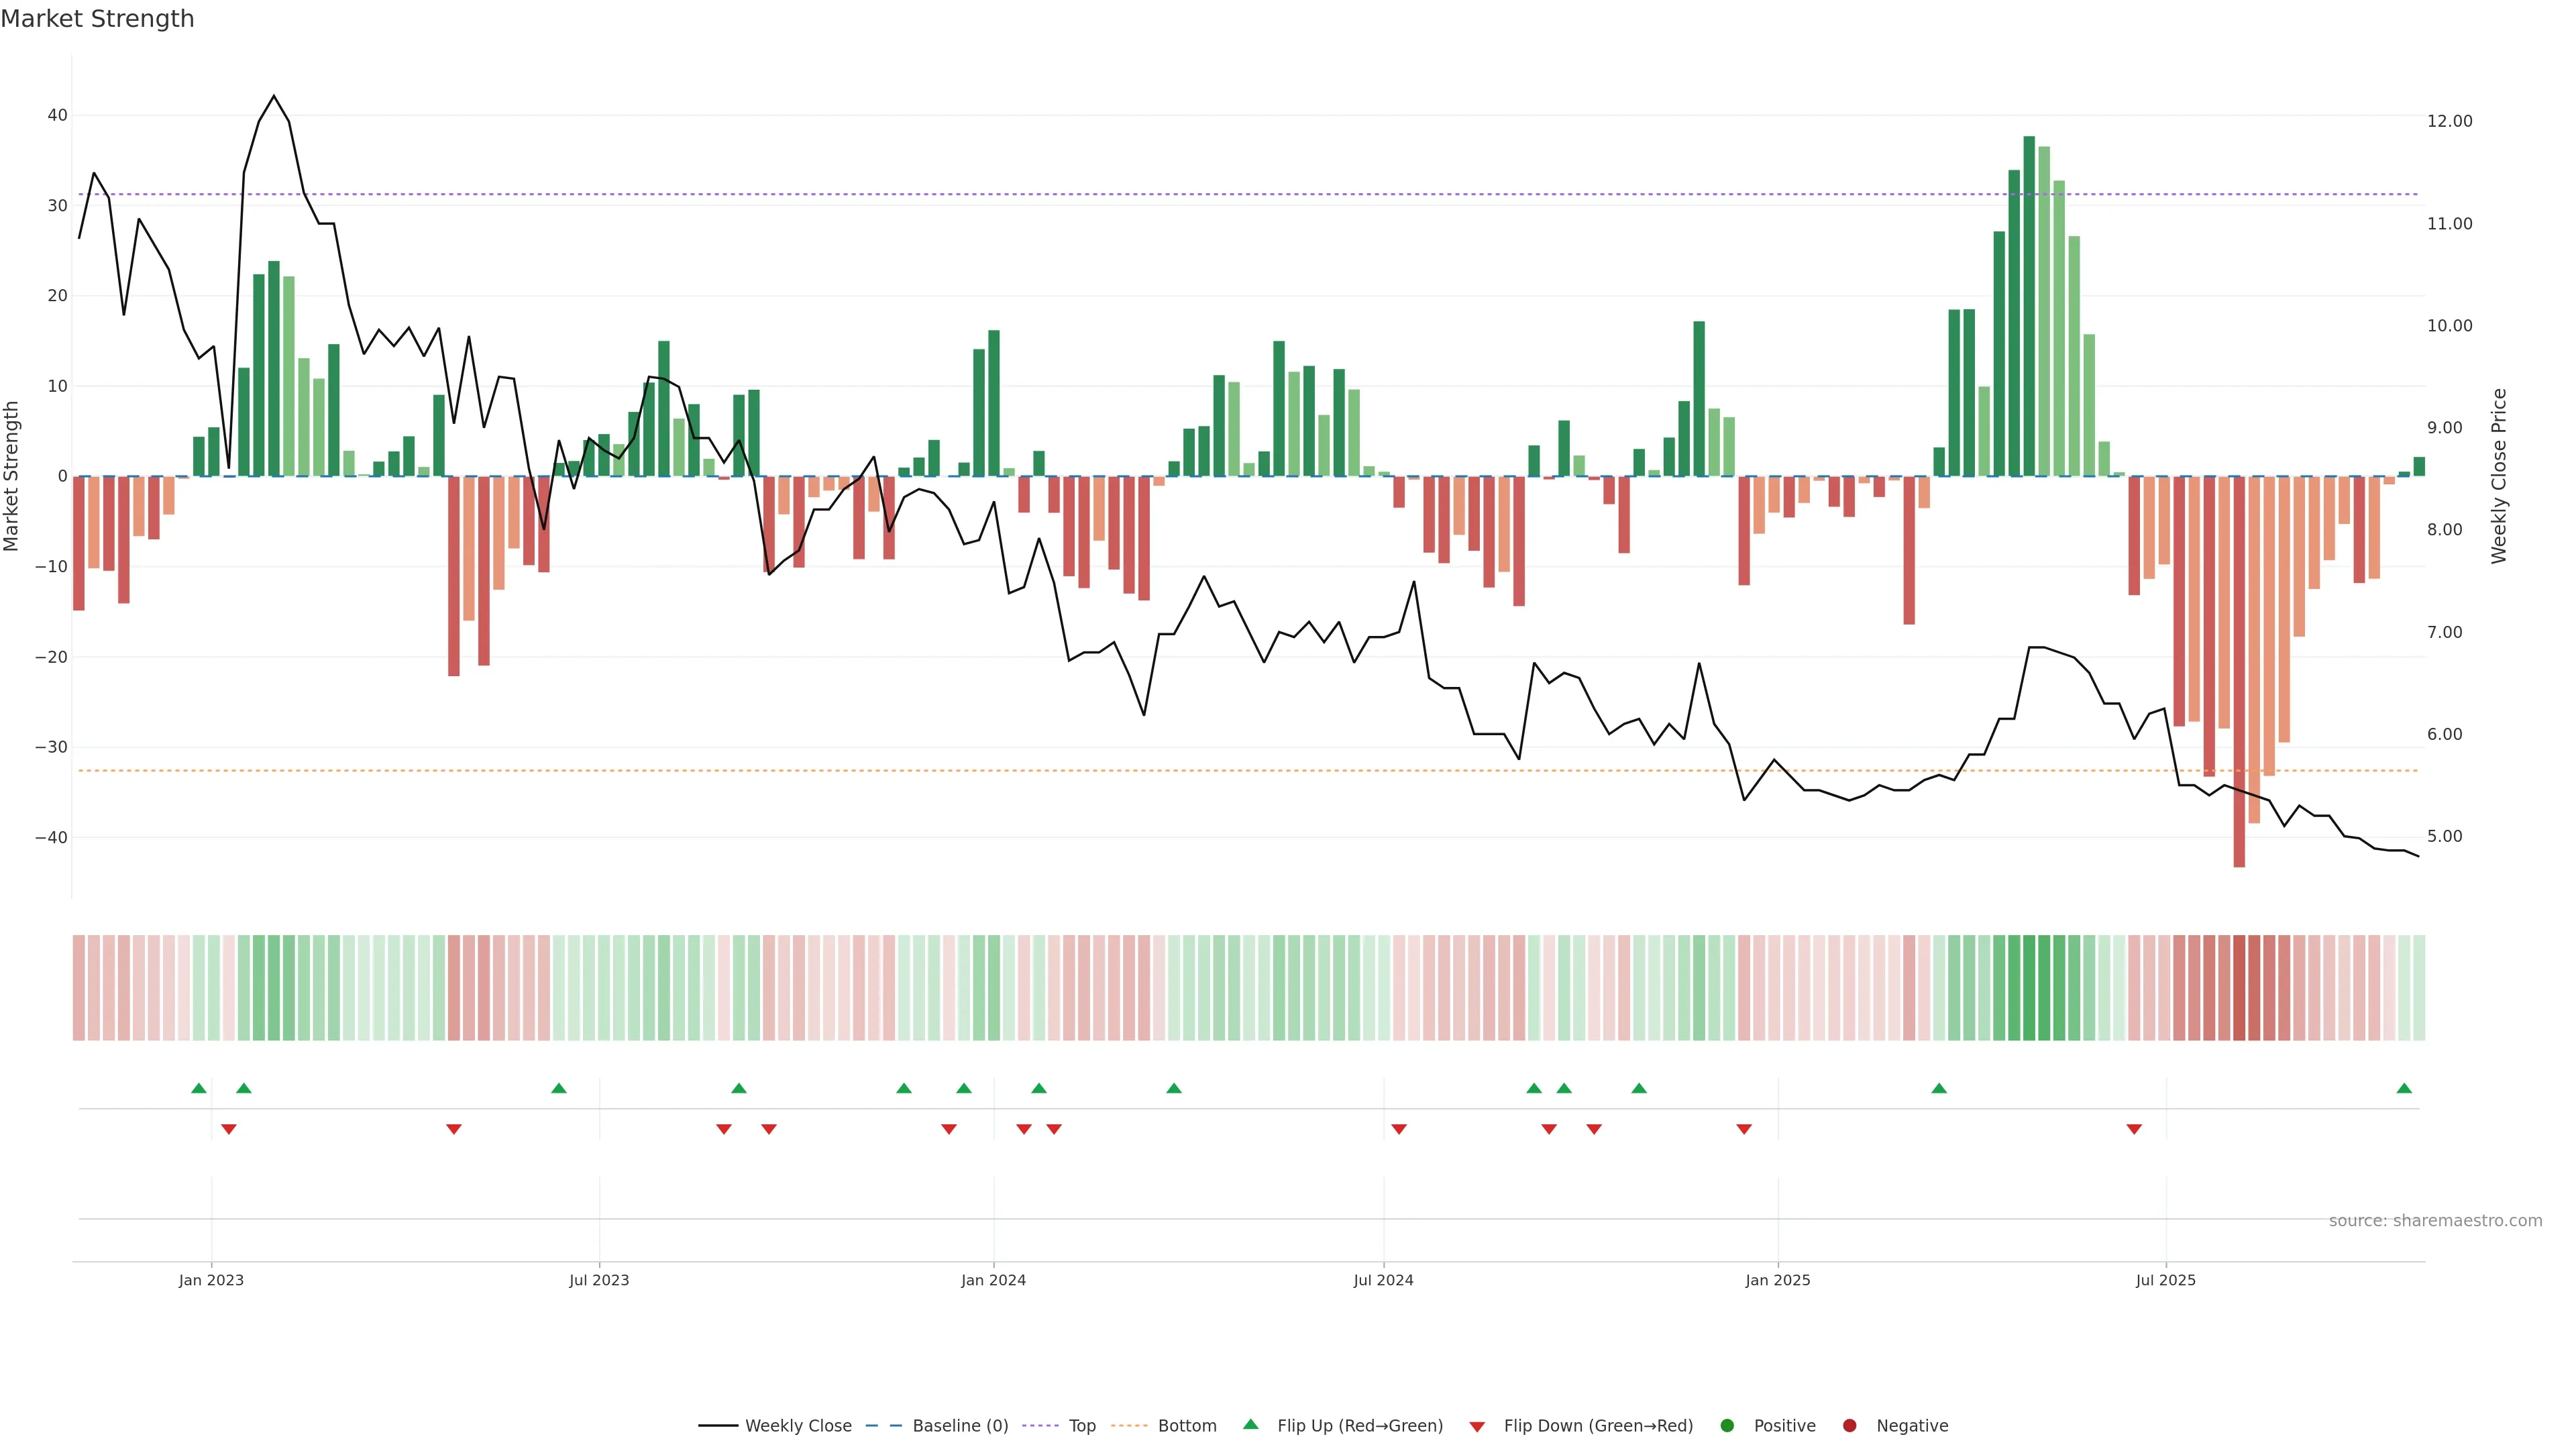Toggle Baseline (0) legend label
The image size is (2576, 1449).
[x=960, y=1426]
